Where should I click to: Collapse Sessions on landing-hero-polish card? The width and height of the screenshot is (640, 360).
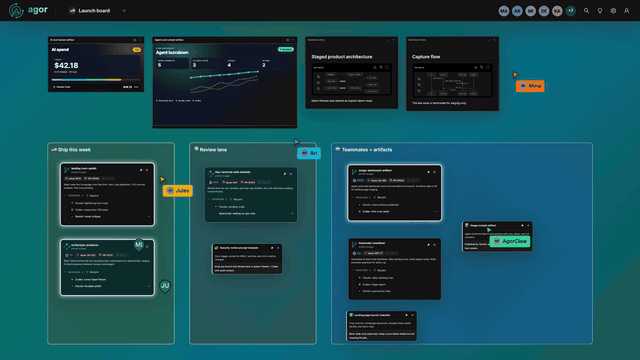66,196
